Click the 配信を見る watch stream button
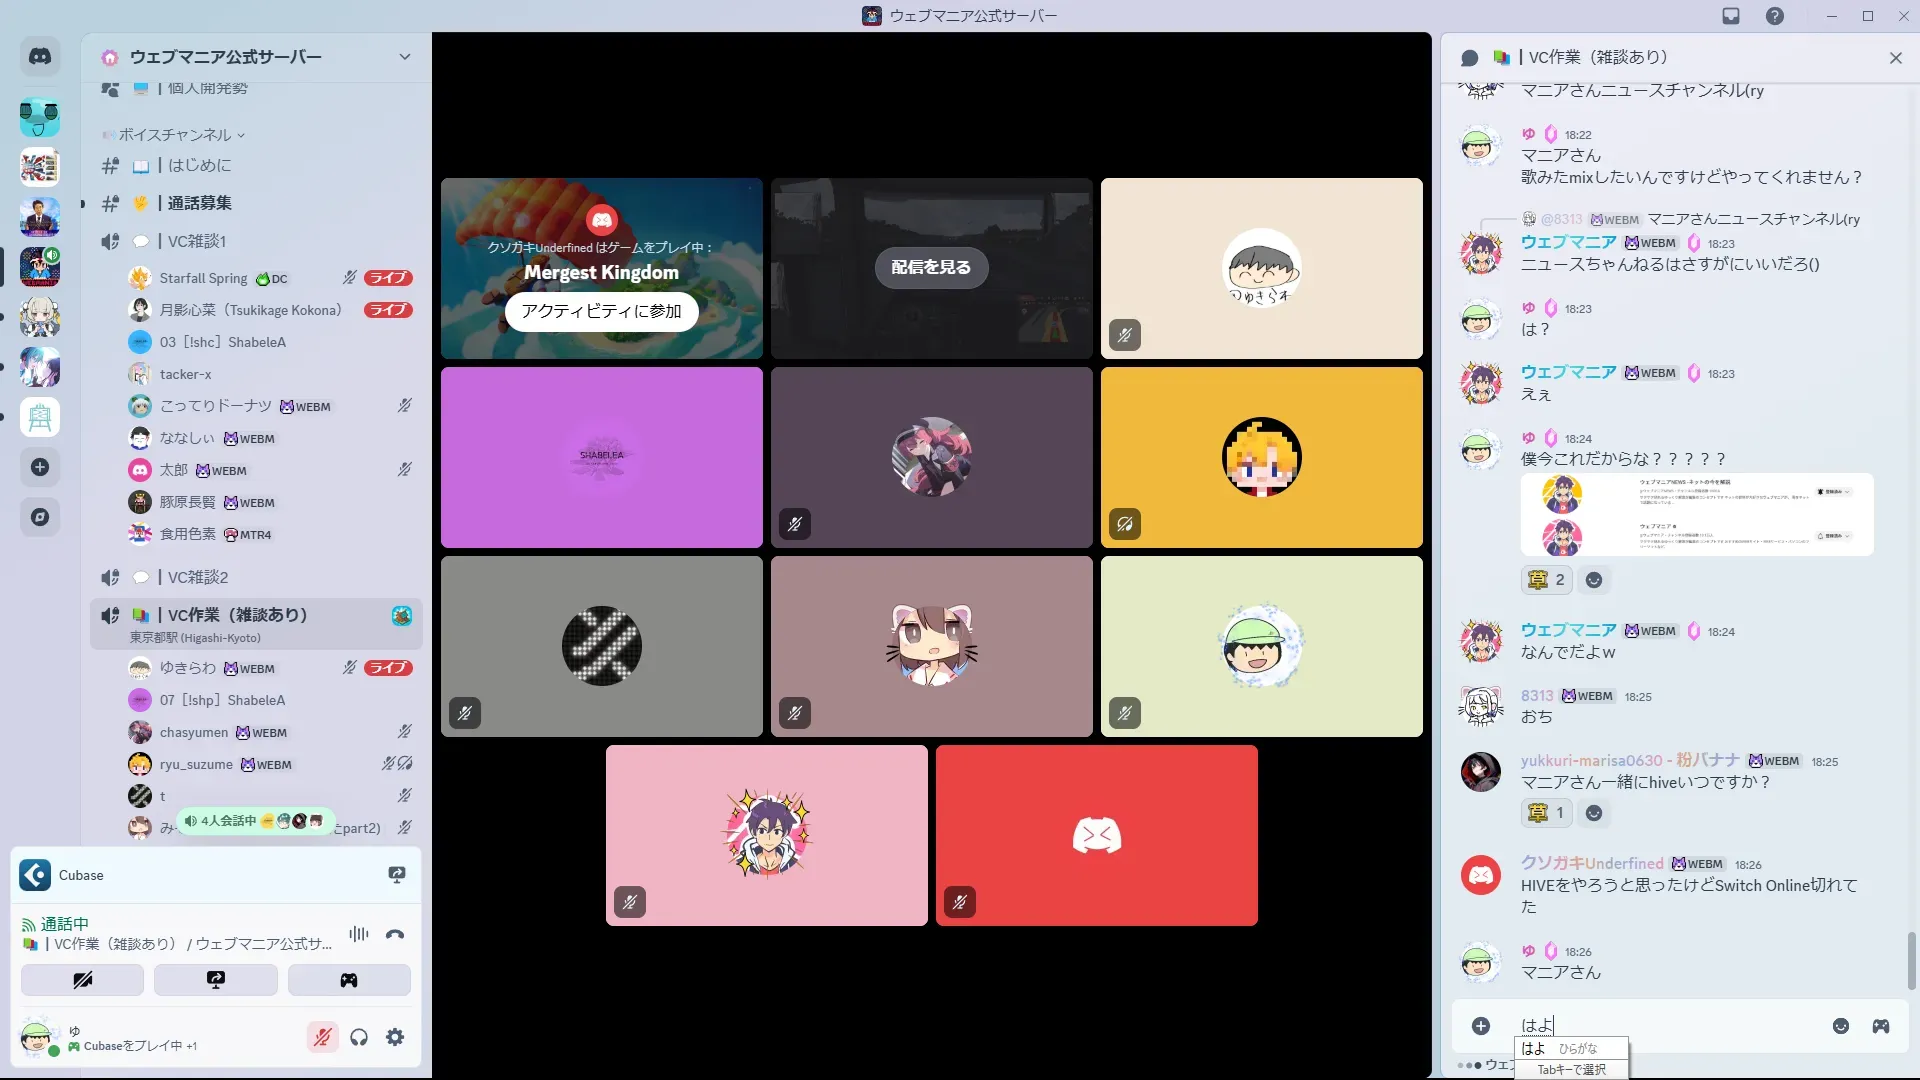This screenshot has height=1080, width=1920. point(931,267)
